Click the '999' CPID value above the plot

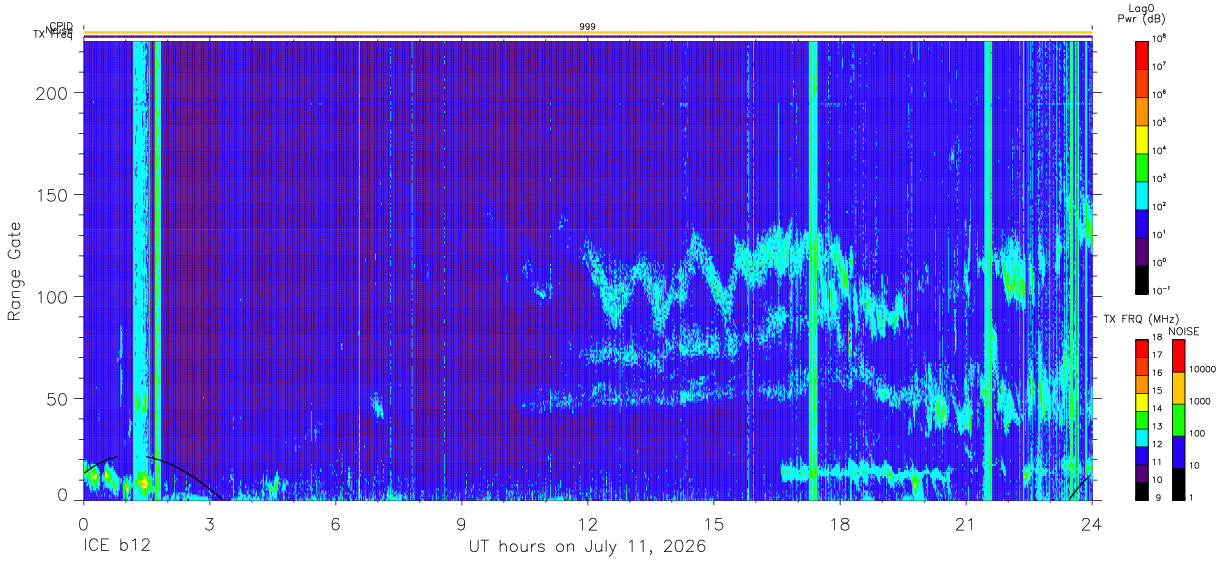click(x=588, y=26)
